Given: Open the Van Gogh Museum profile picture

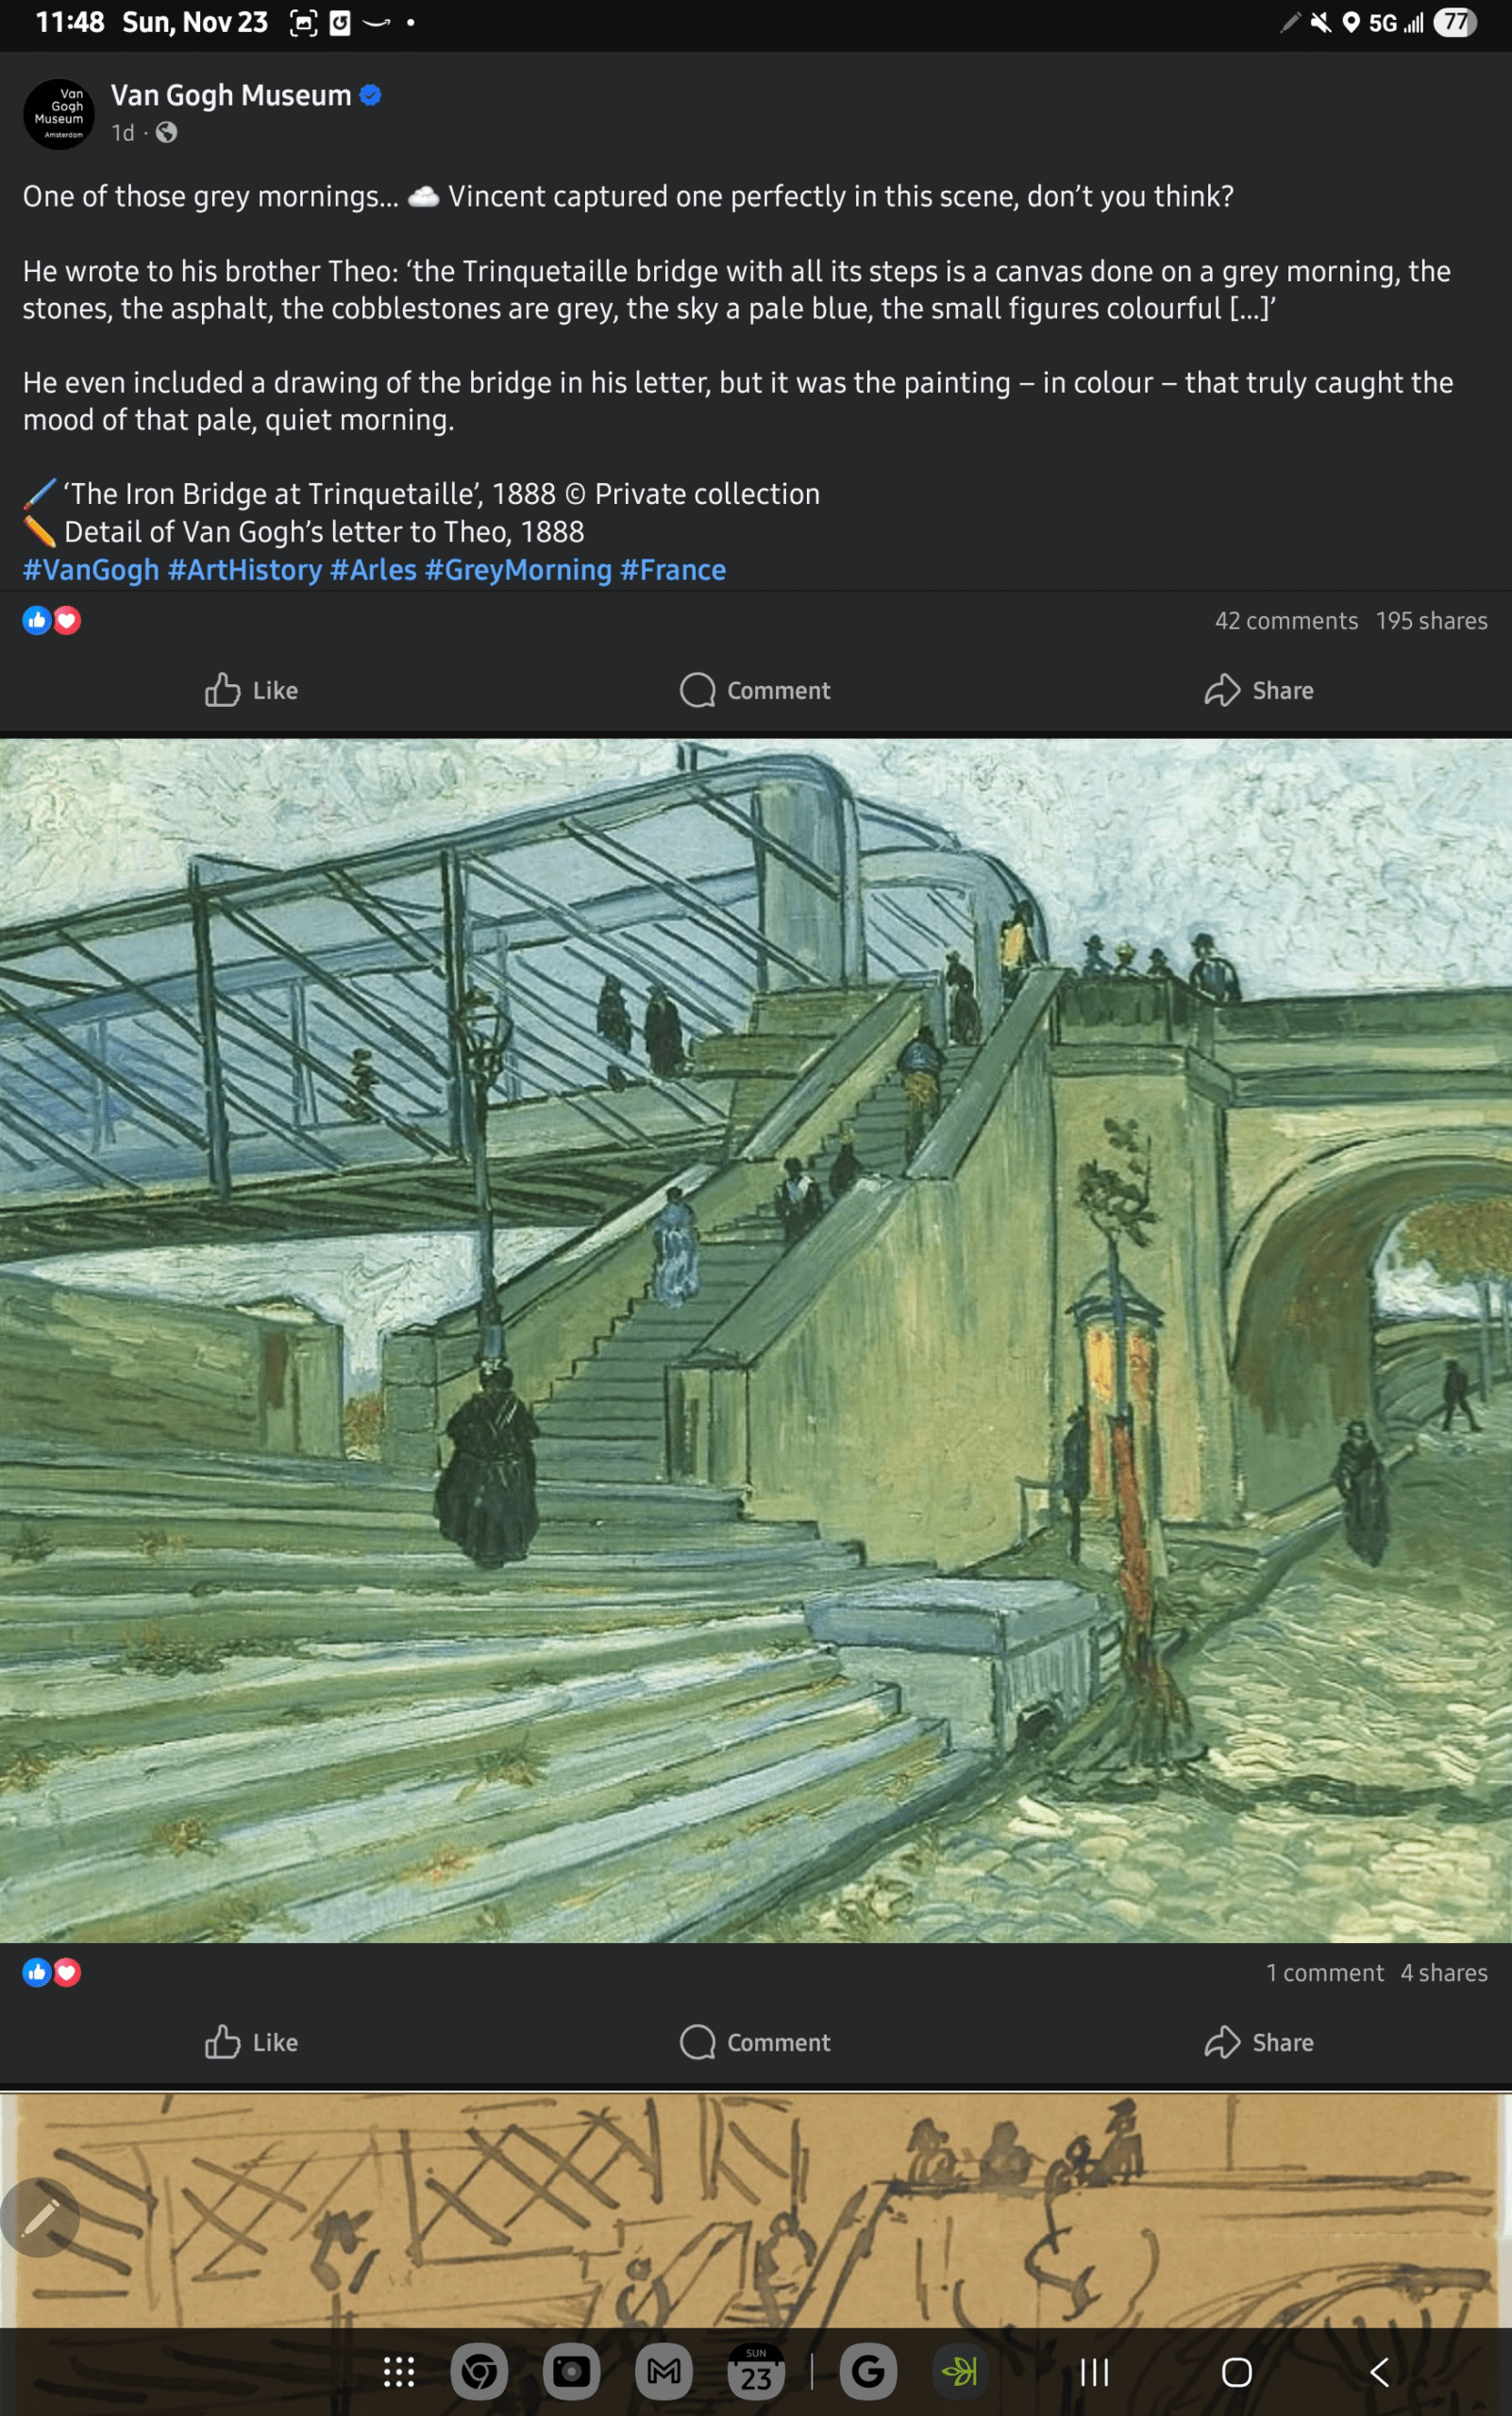Looking at the screenshot, I should 59,114.
